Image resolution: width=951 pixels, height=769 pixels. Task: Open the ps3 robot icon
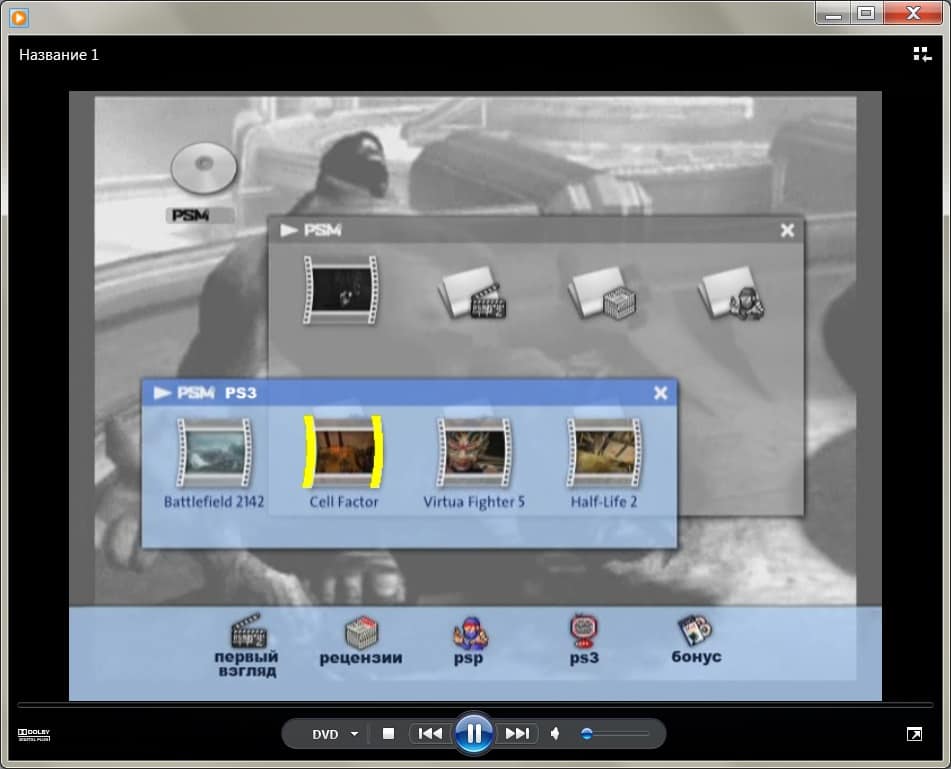(583, 631)
